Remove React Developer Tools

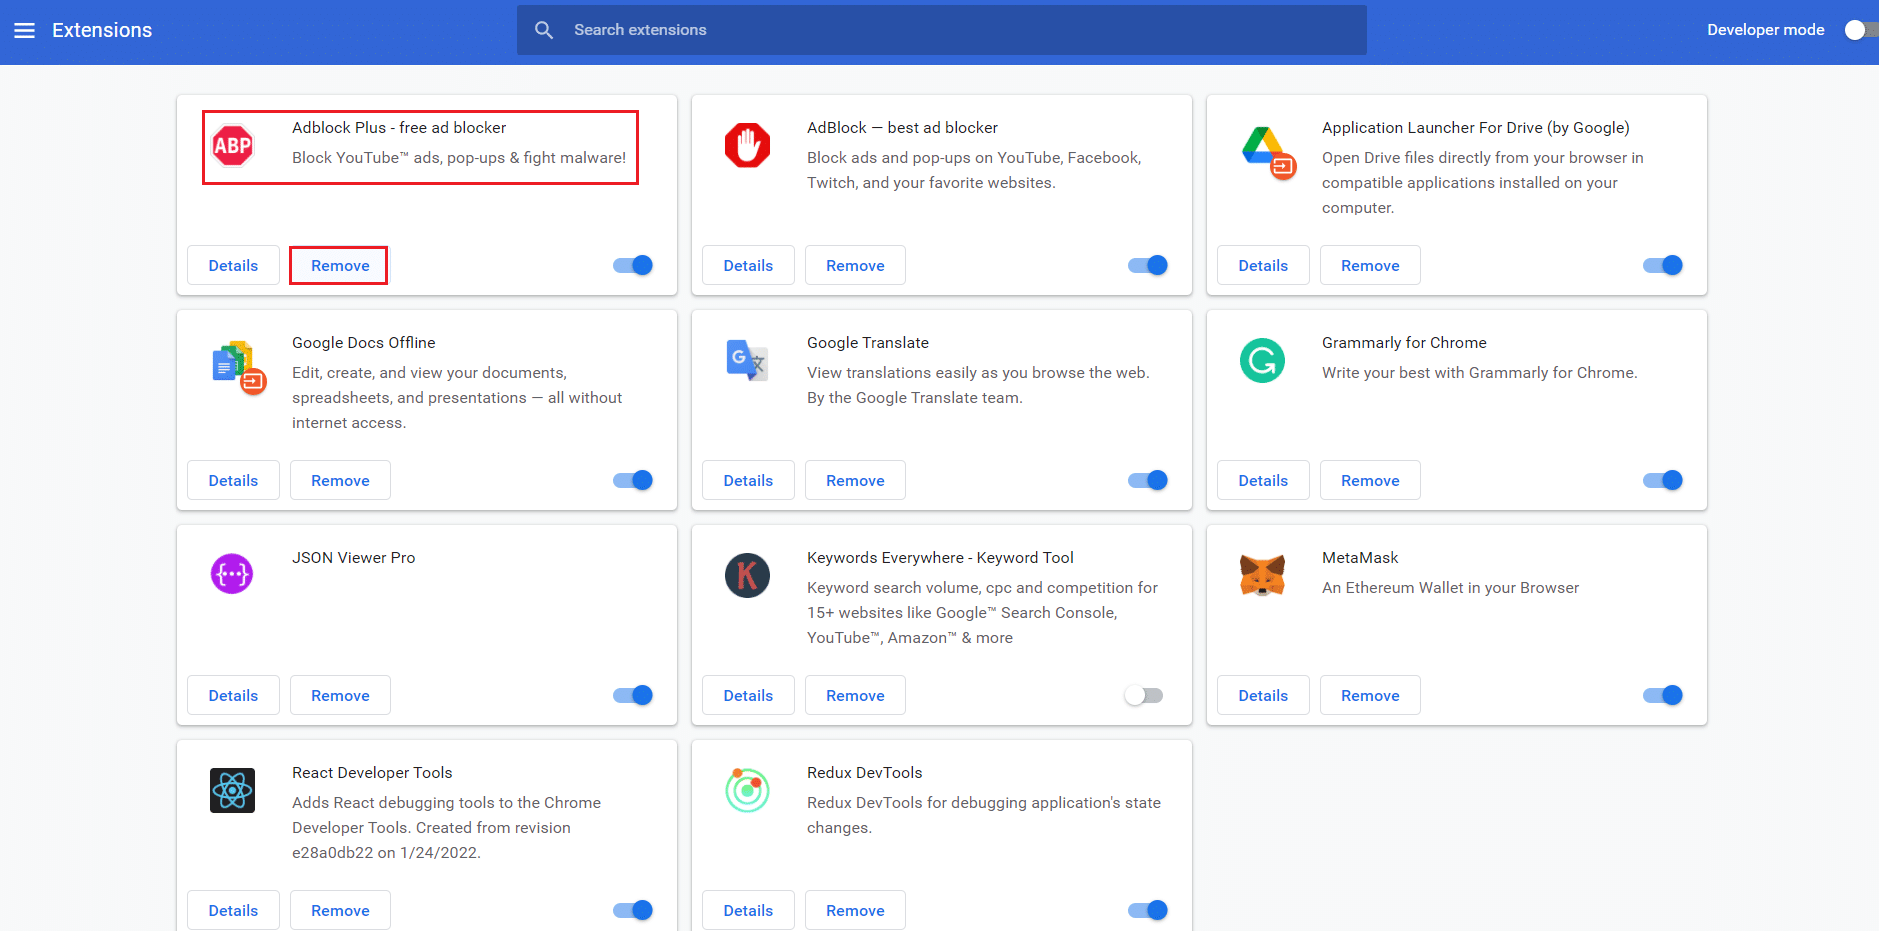340,910
